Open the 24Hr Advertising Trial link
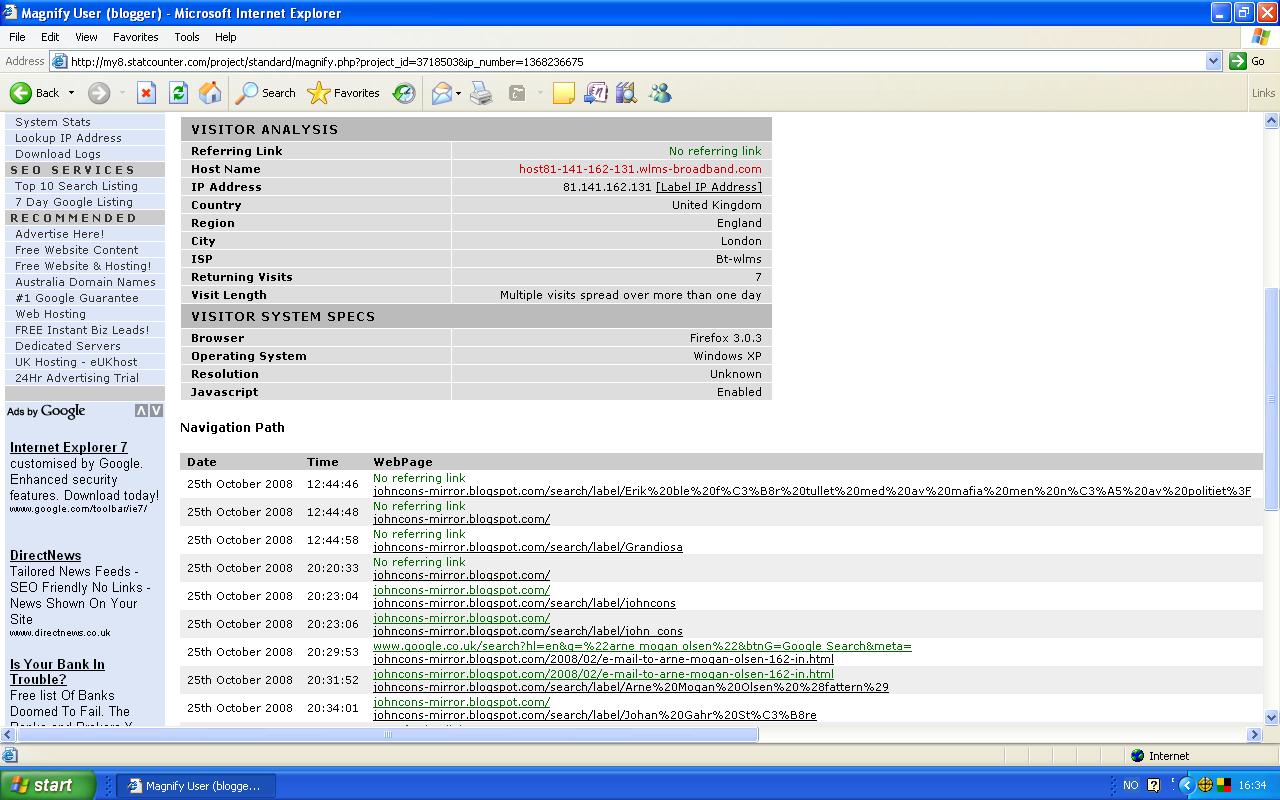The height and width of the screenshot is (800, 1280). [77, 378]
